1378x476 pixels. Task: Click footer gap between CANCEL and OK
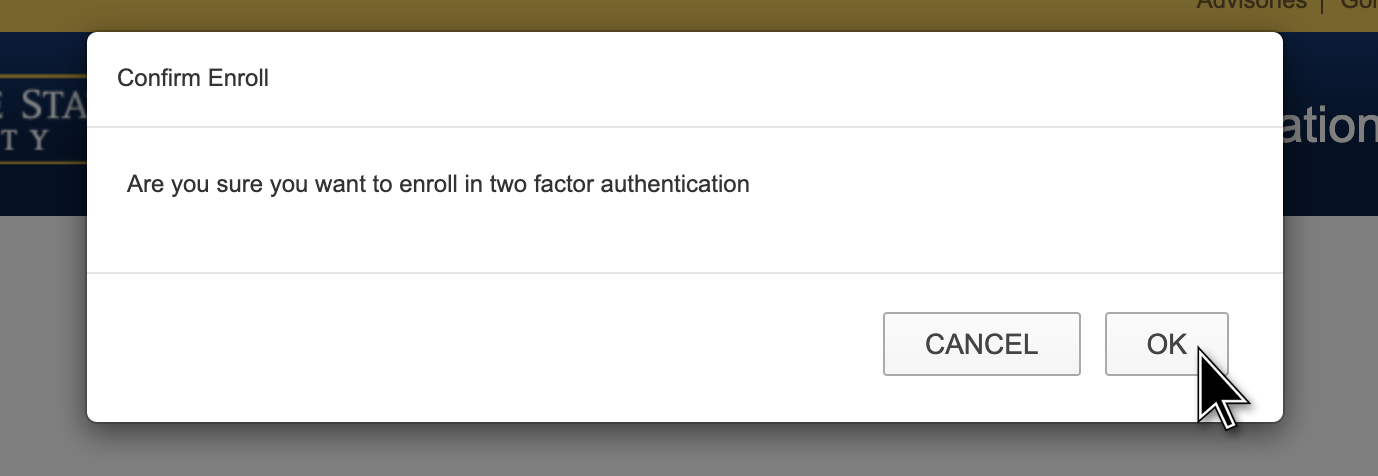pos(1093,344)
